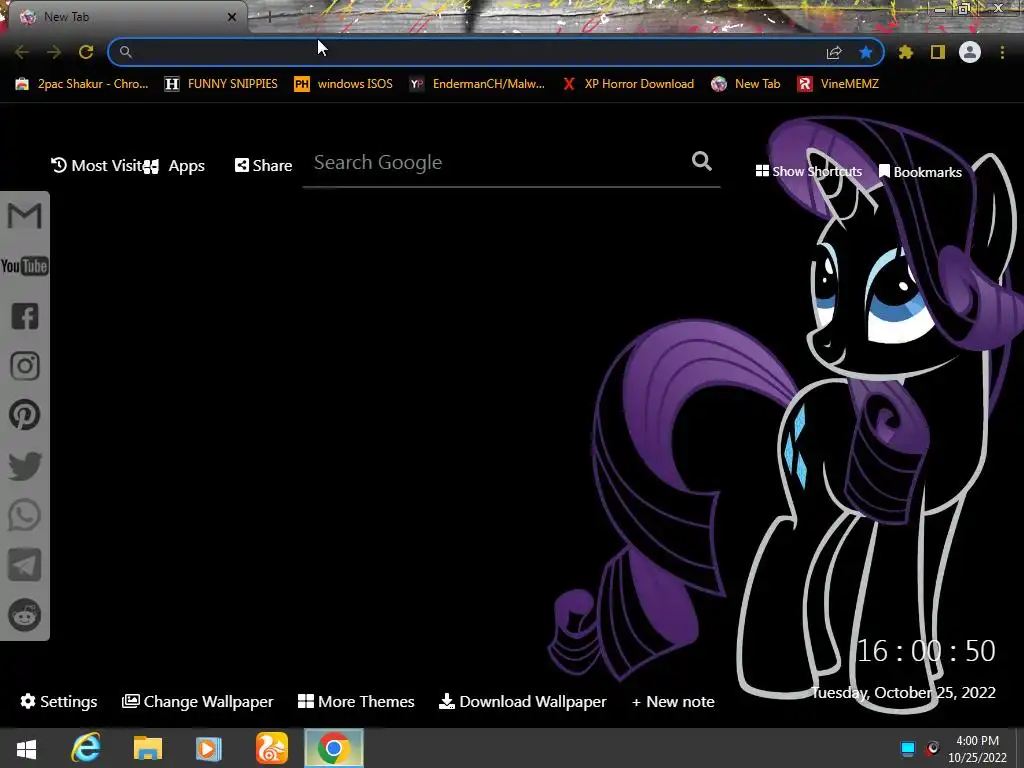Open the media player taskbar icon
Screen dimensions: 1024x768
click(x=209, y=748)
